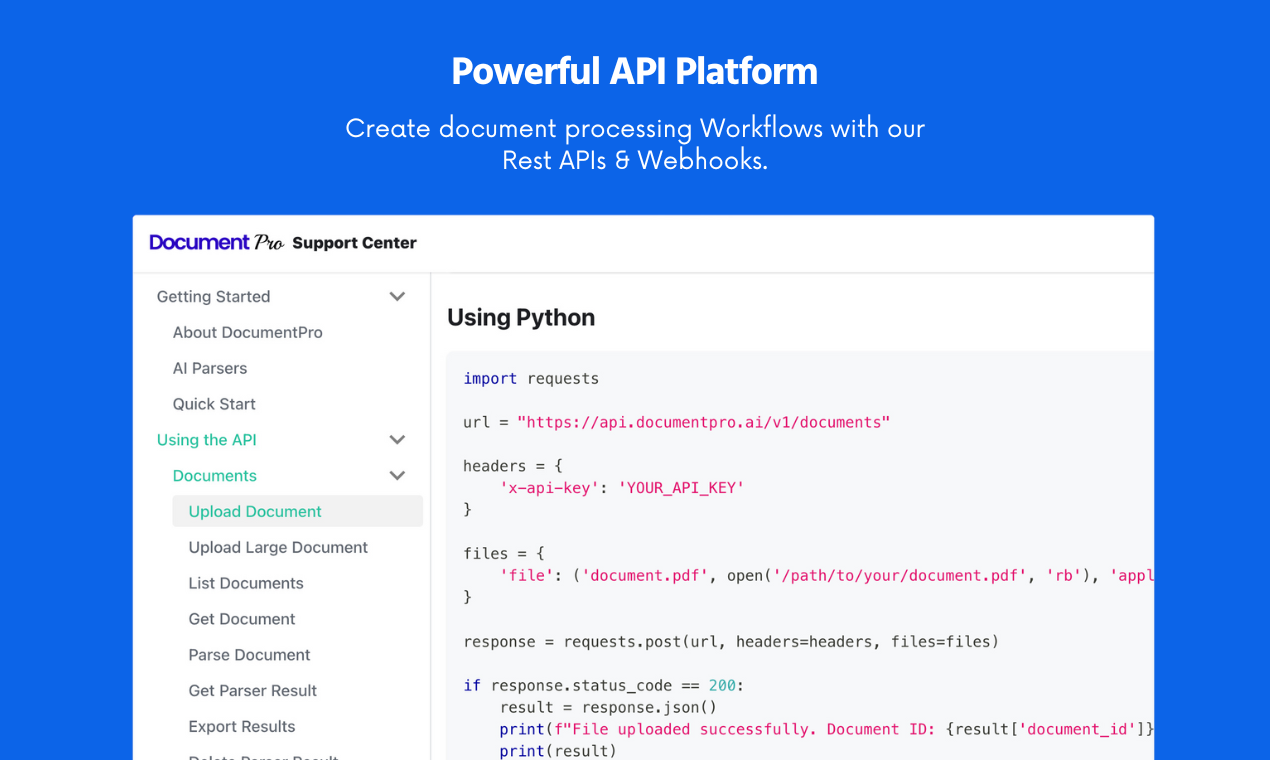Viewport: 1270px width, 760px height.
Task: Click 'YOUR_API_KEY' string in code
Action: pos(681,488)
